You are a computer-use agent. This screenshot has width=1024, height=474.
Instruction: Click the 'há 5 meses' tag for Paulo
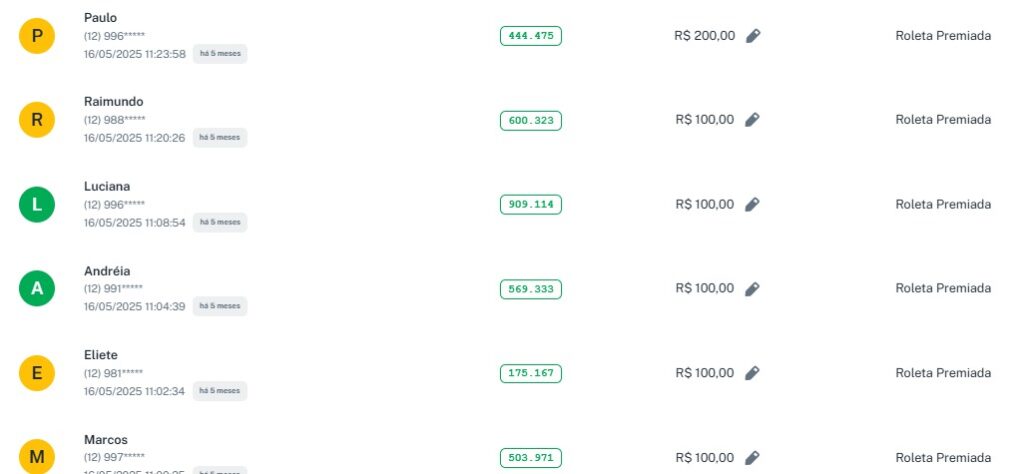click(220, 53)
